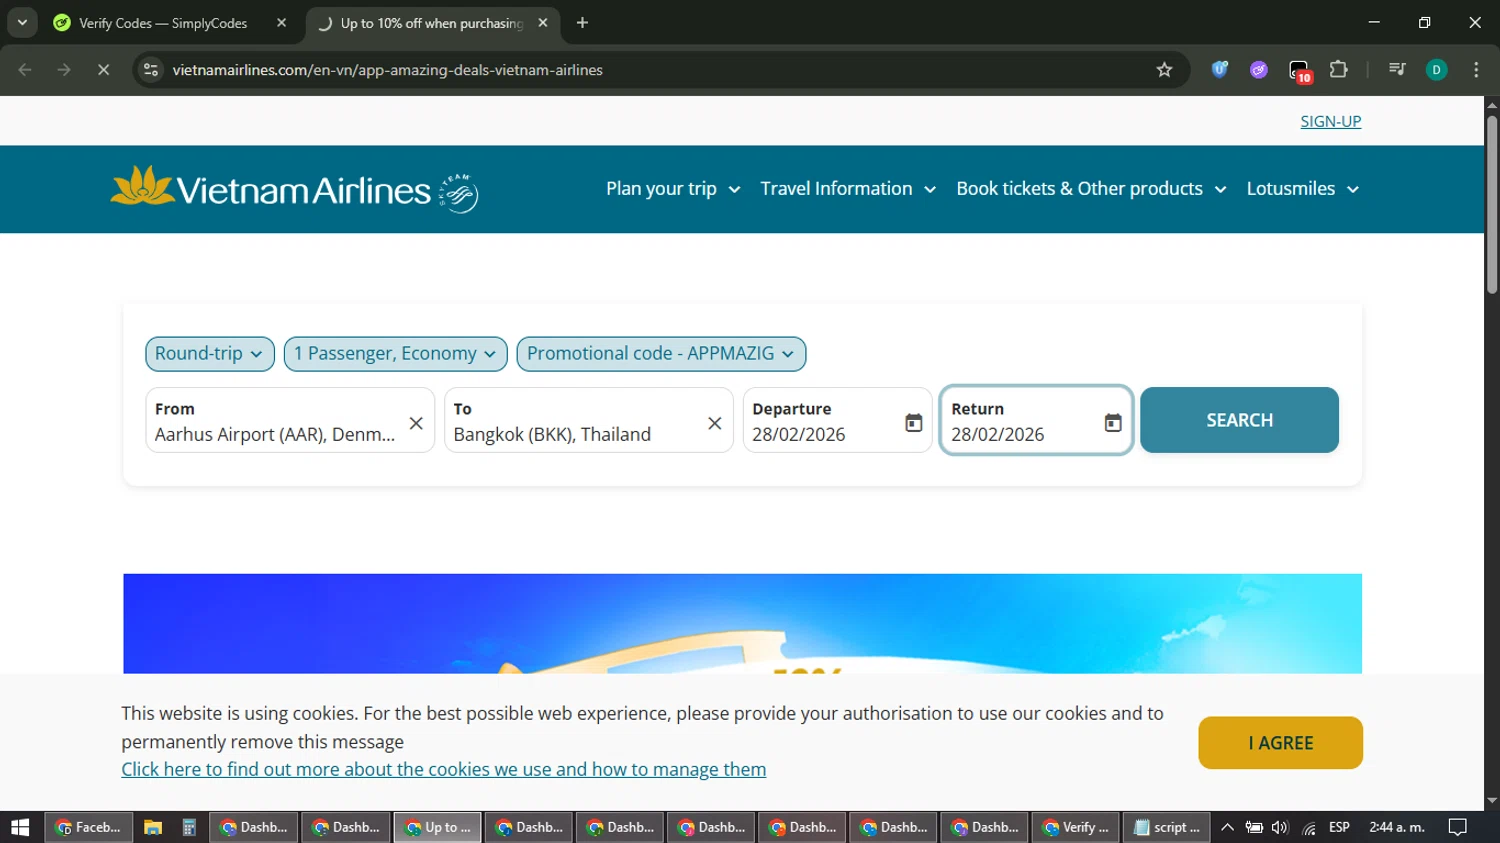Screen dimensions: 1500x843
Task: Click the SIGN-UP link
Action: coord(1330,121)
